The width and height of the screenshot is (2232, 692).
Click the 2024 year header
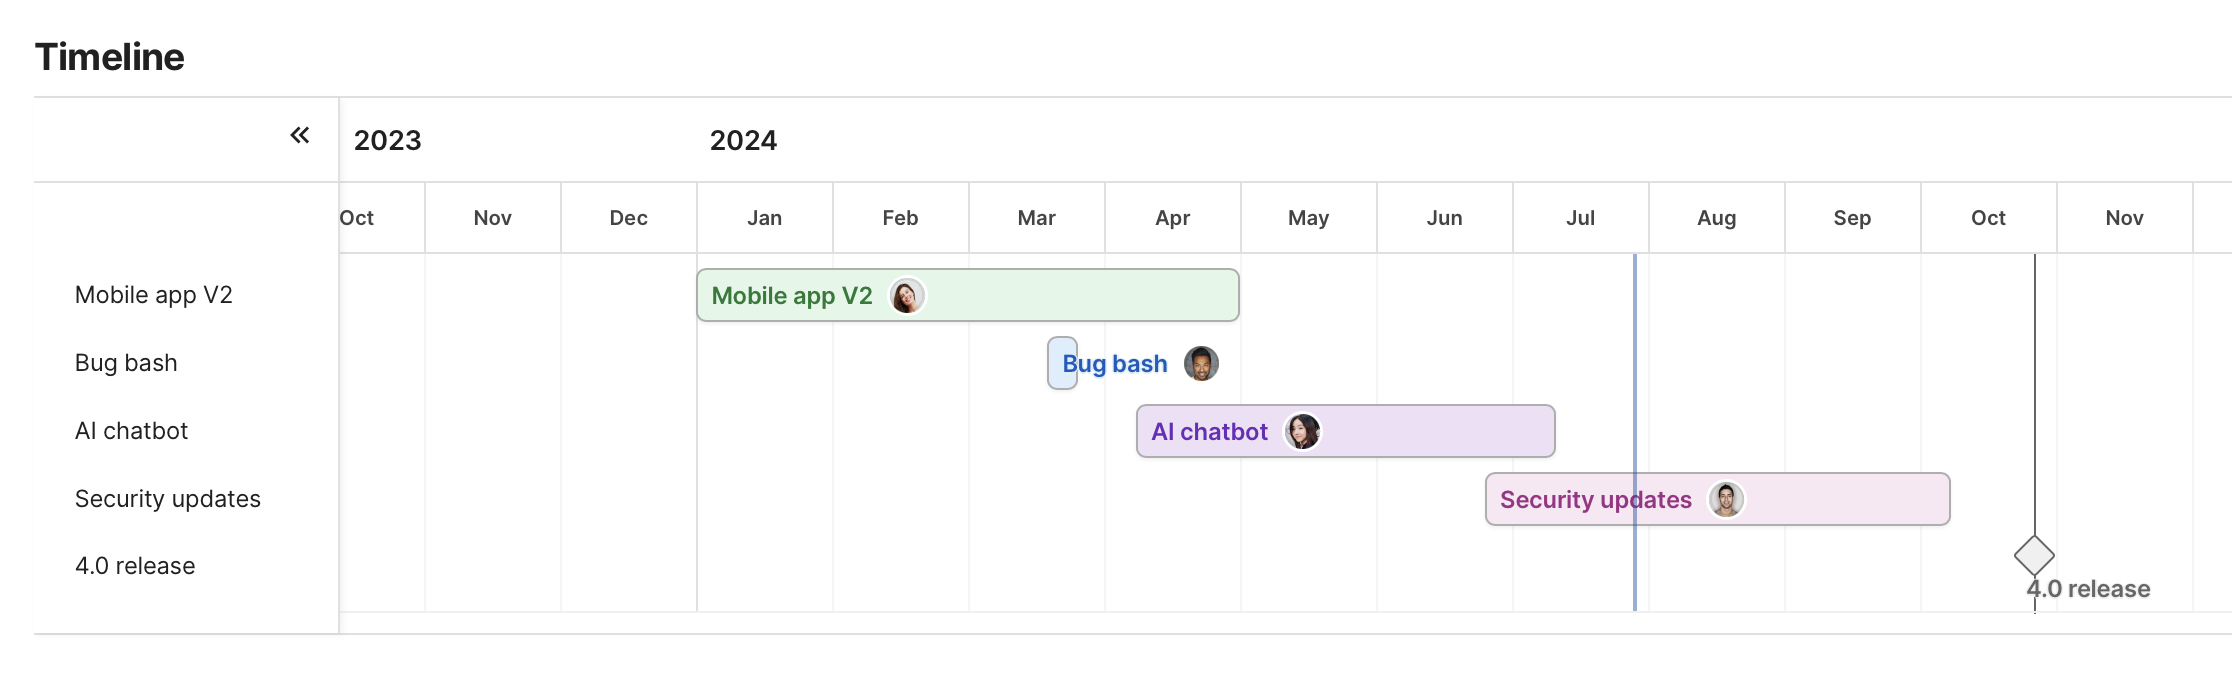point(743,140)
